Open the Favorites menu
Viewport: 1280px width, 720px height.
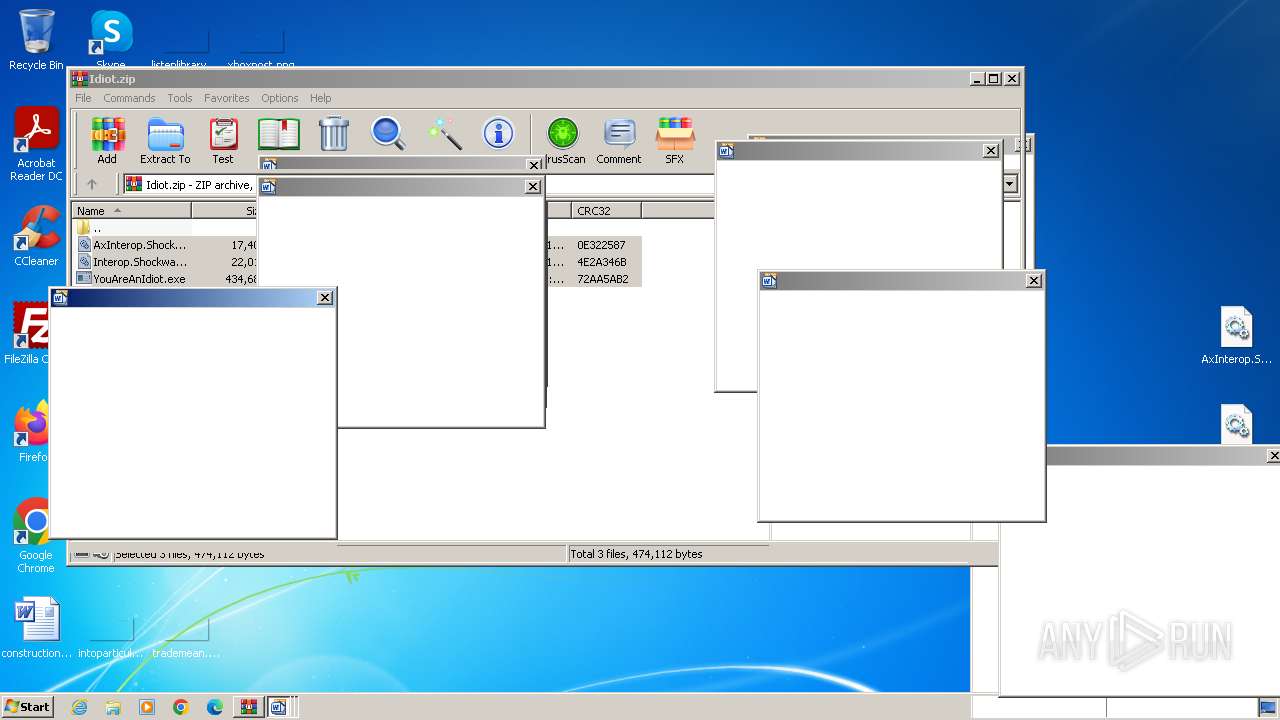pos(227,98)
